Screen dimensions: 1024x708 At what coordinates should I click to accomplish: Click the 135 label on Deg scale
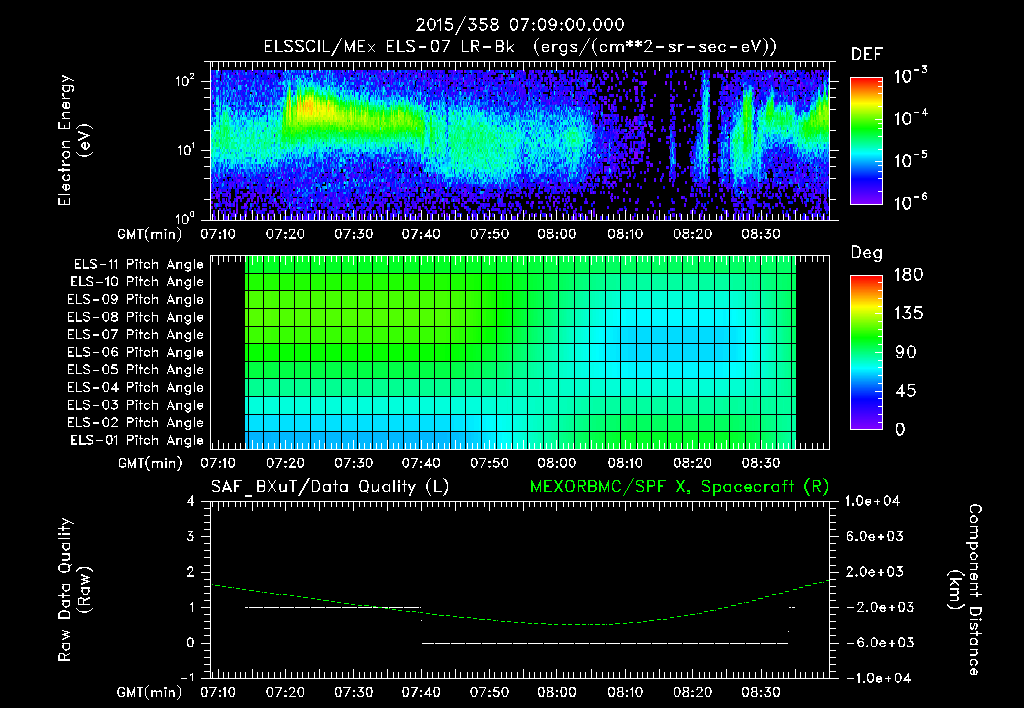point(908,313)
